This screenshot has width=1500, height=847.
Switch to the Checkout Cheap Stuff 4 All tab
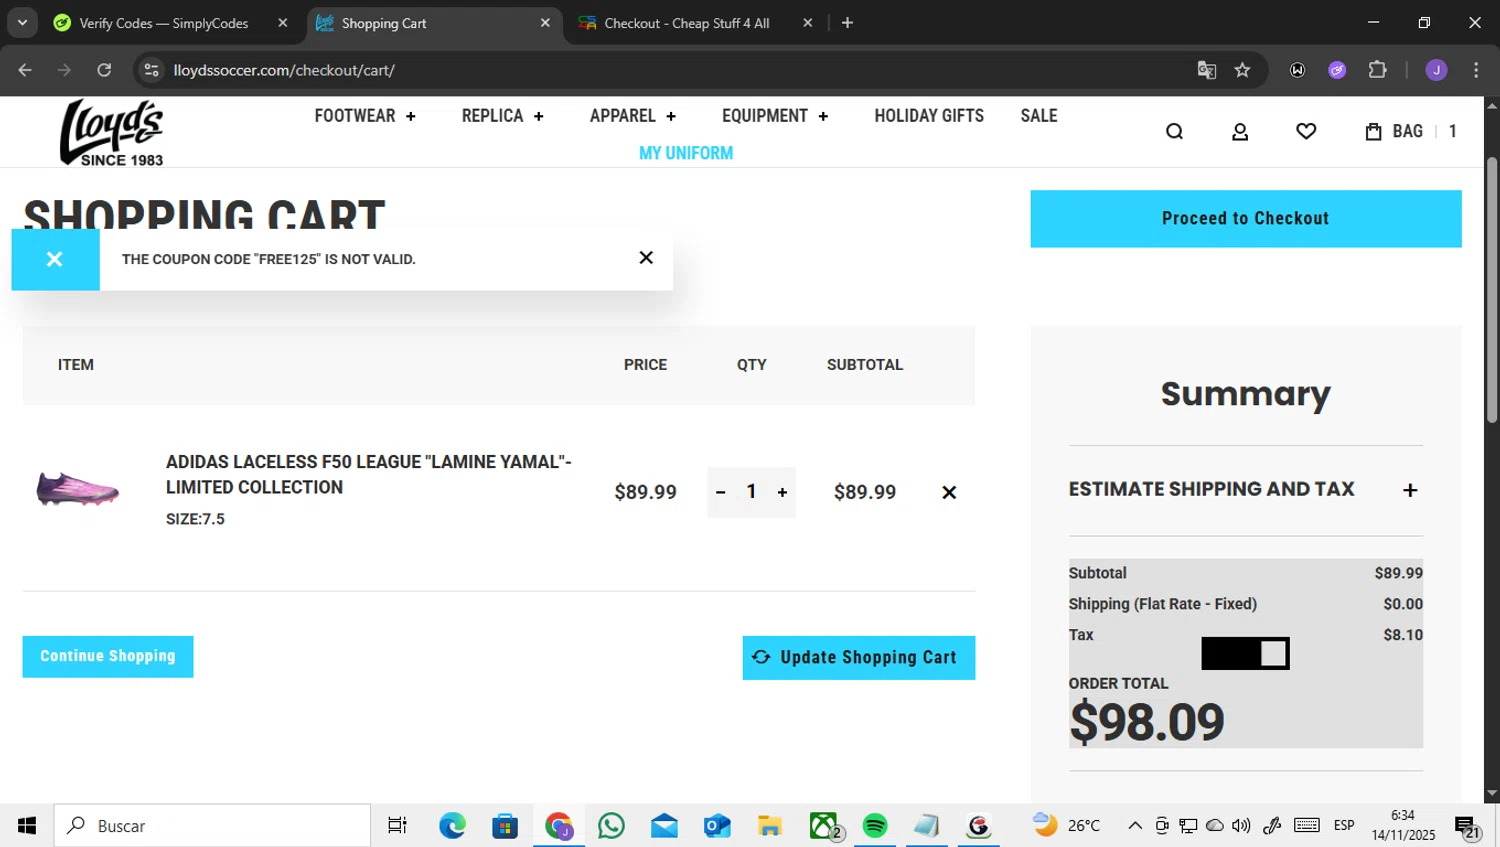[687, 23]
